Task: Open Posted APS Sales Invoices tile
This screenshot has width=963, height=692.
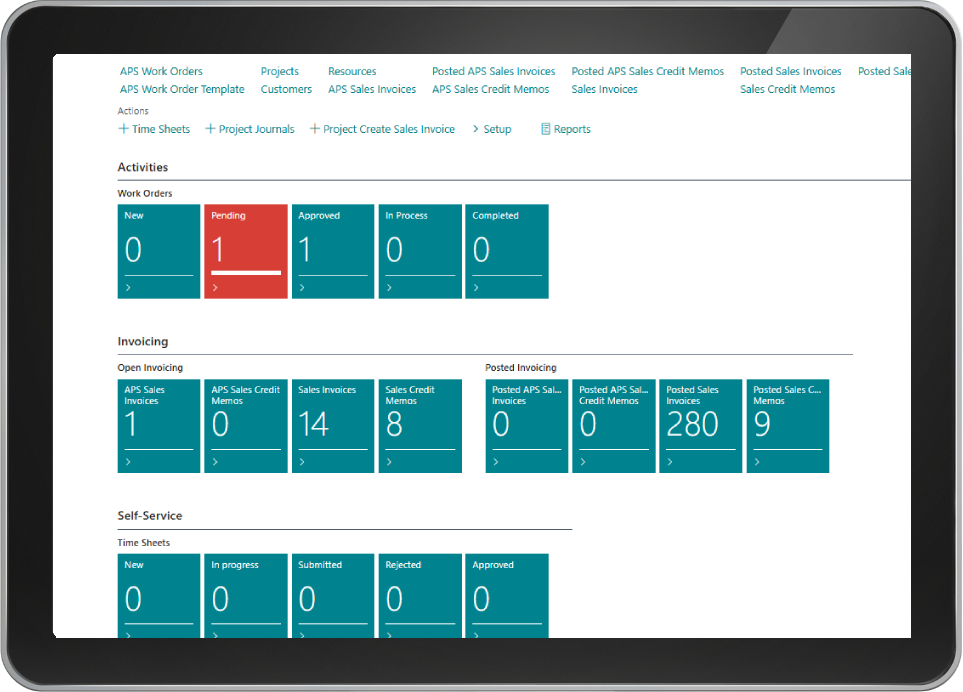Action: [526, 426]
